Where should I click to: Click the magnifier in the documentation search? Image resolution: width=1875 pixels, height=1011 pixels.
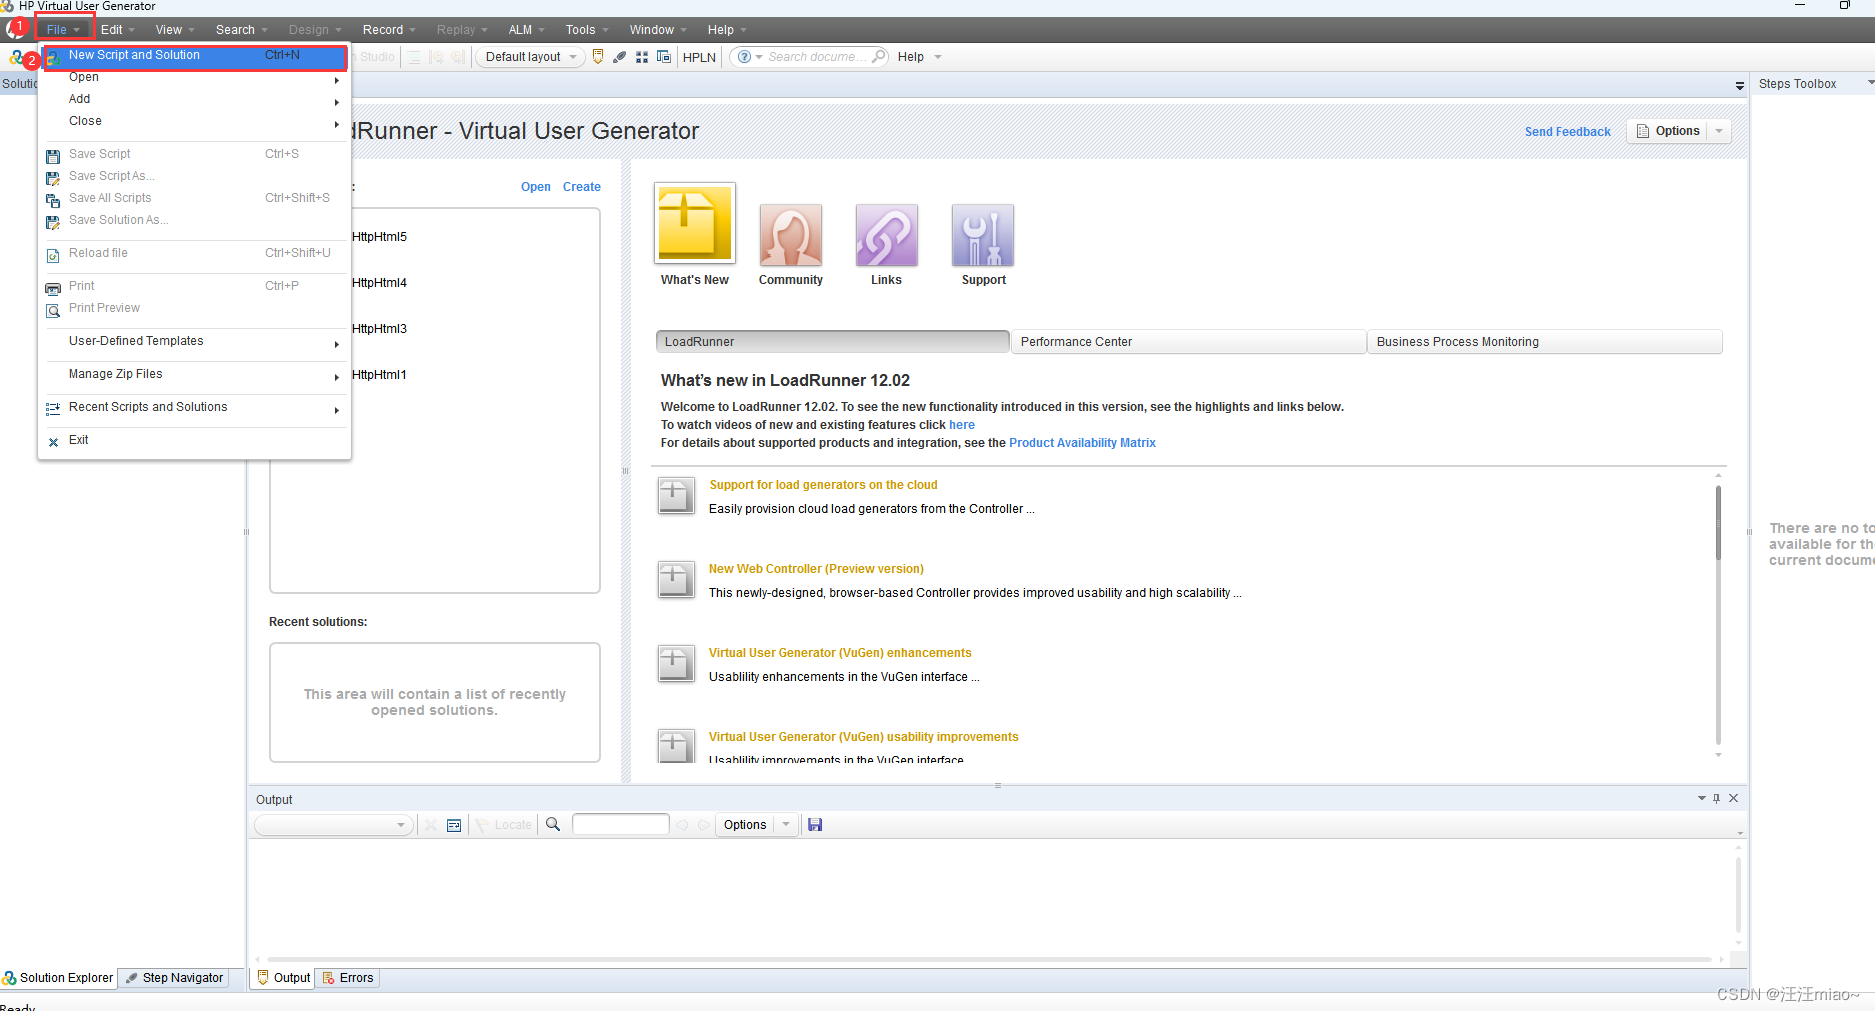tap(879, 56)
